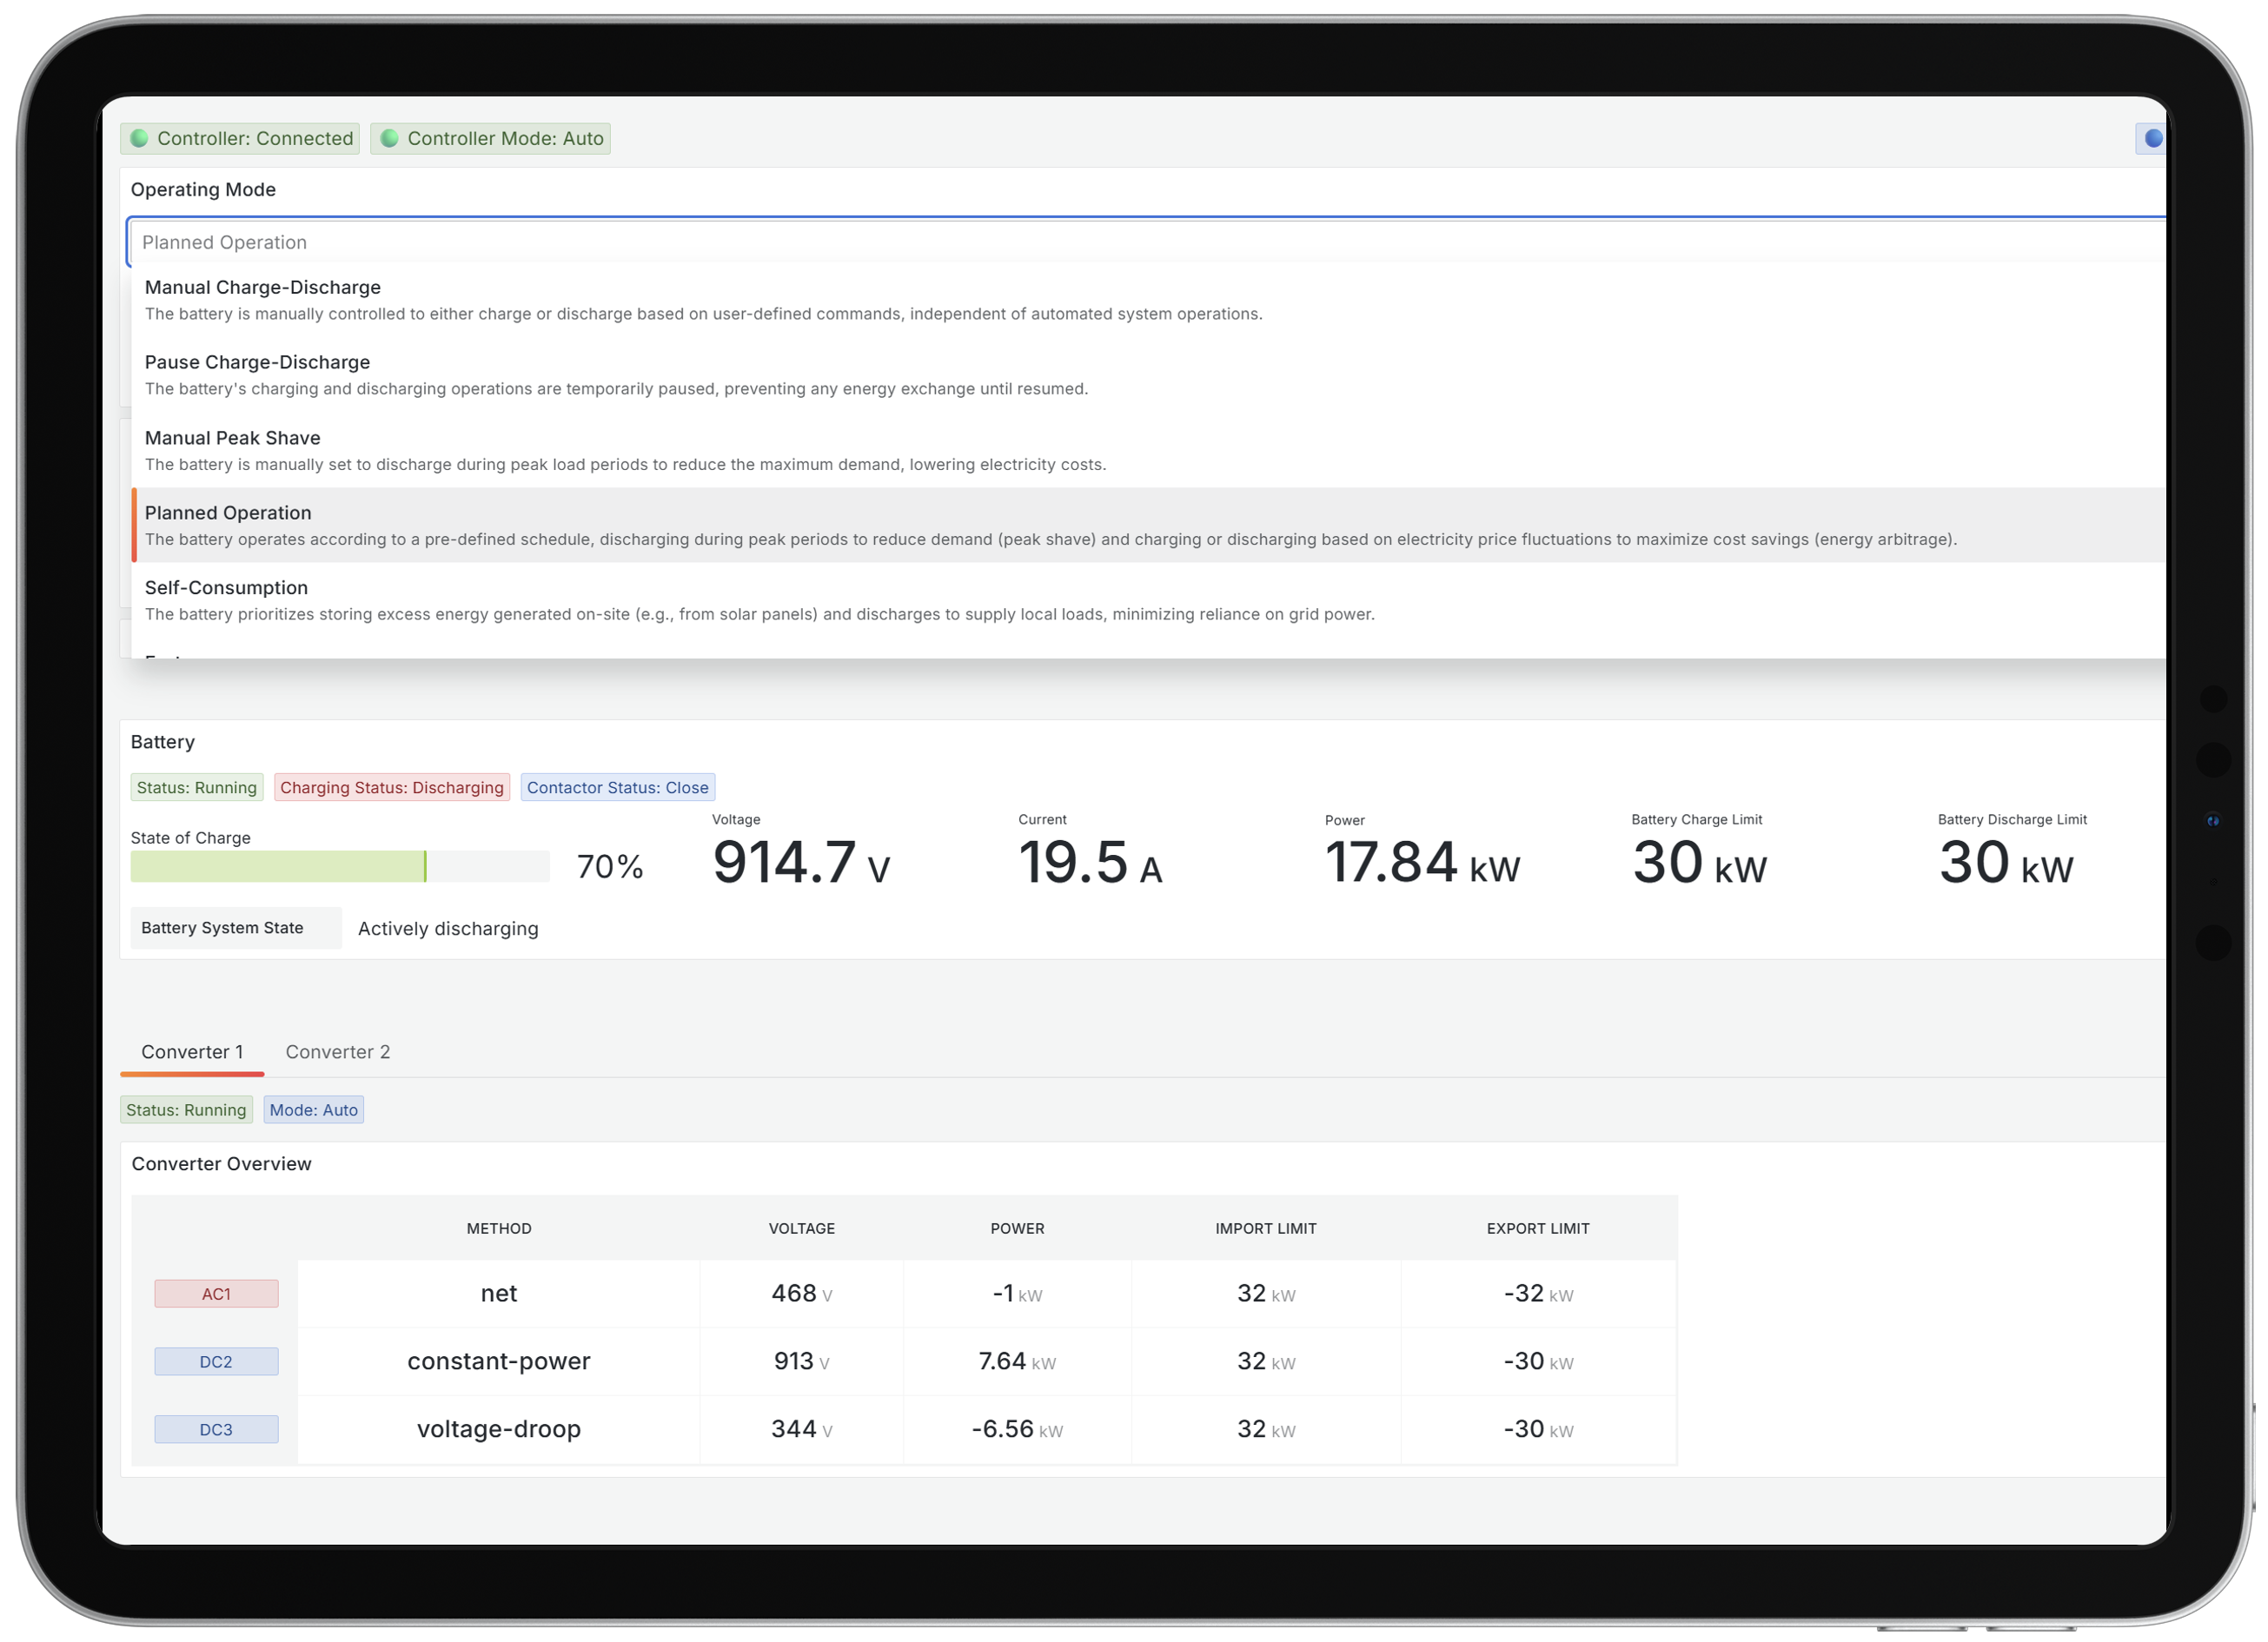
Task: Click the Controller Mode Auto green dot
Action: click(390, 138)
